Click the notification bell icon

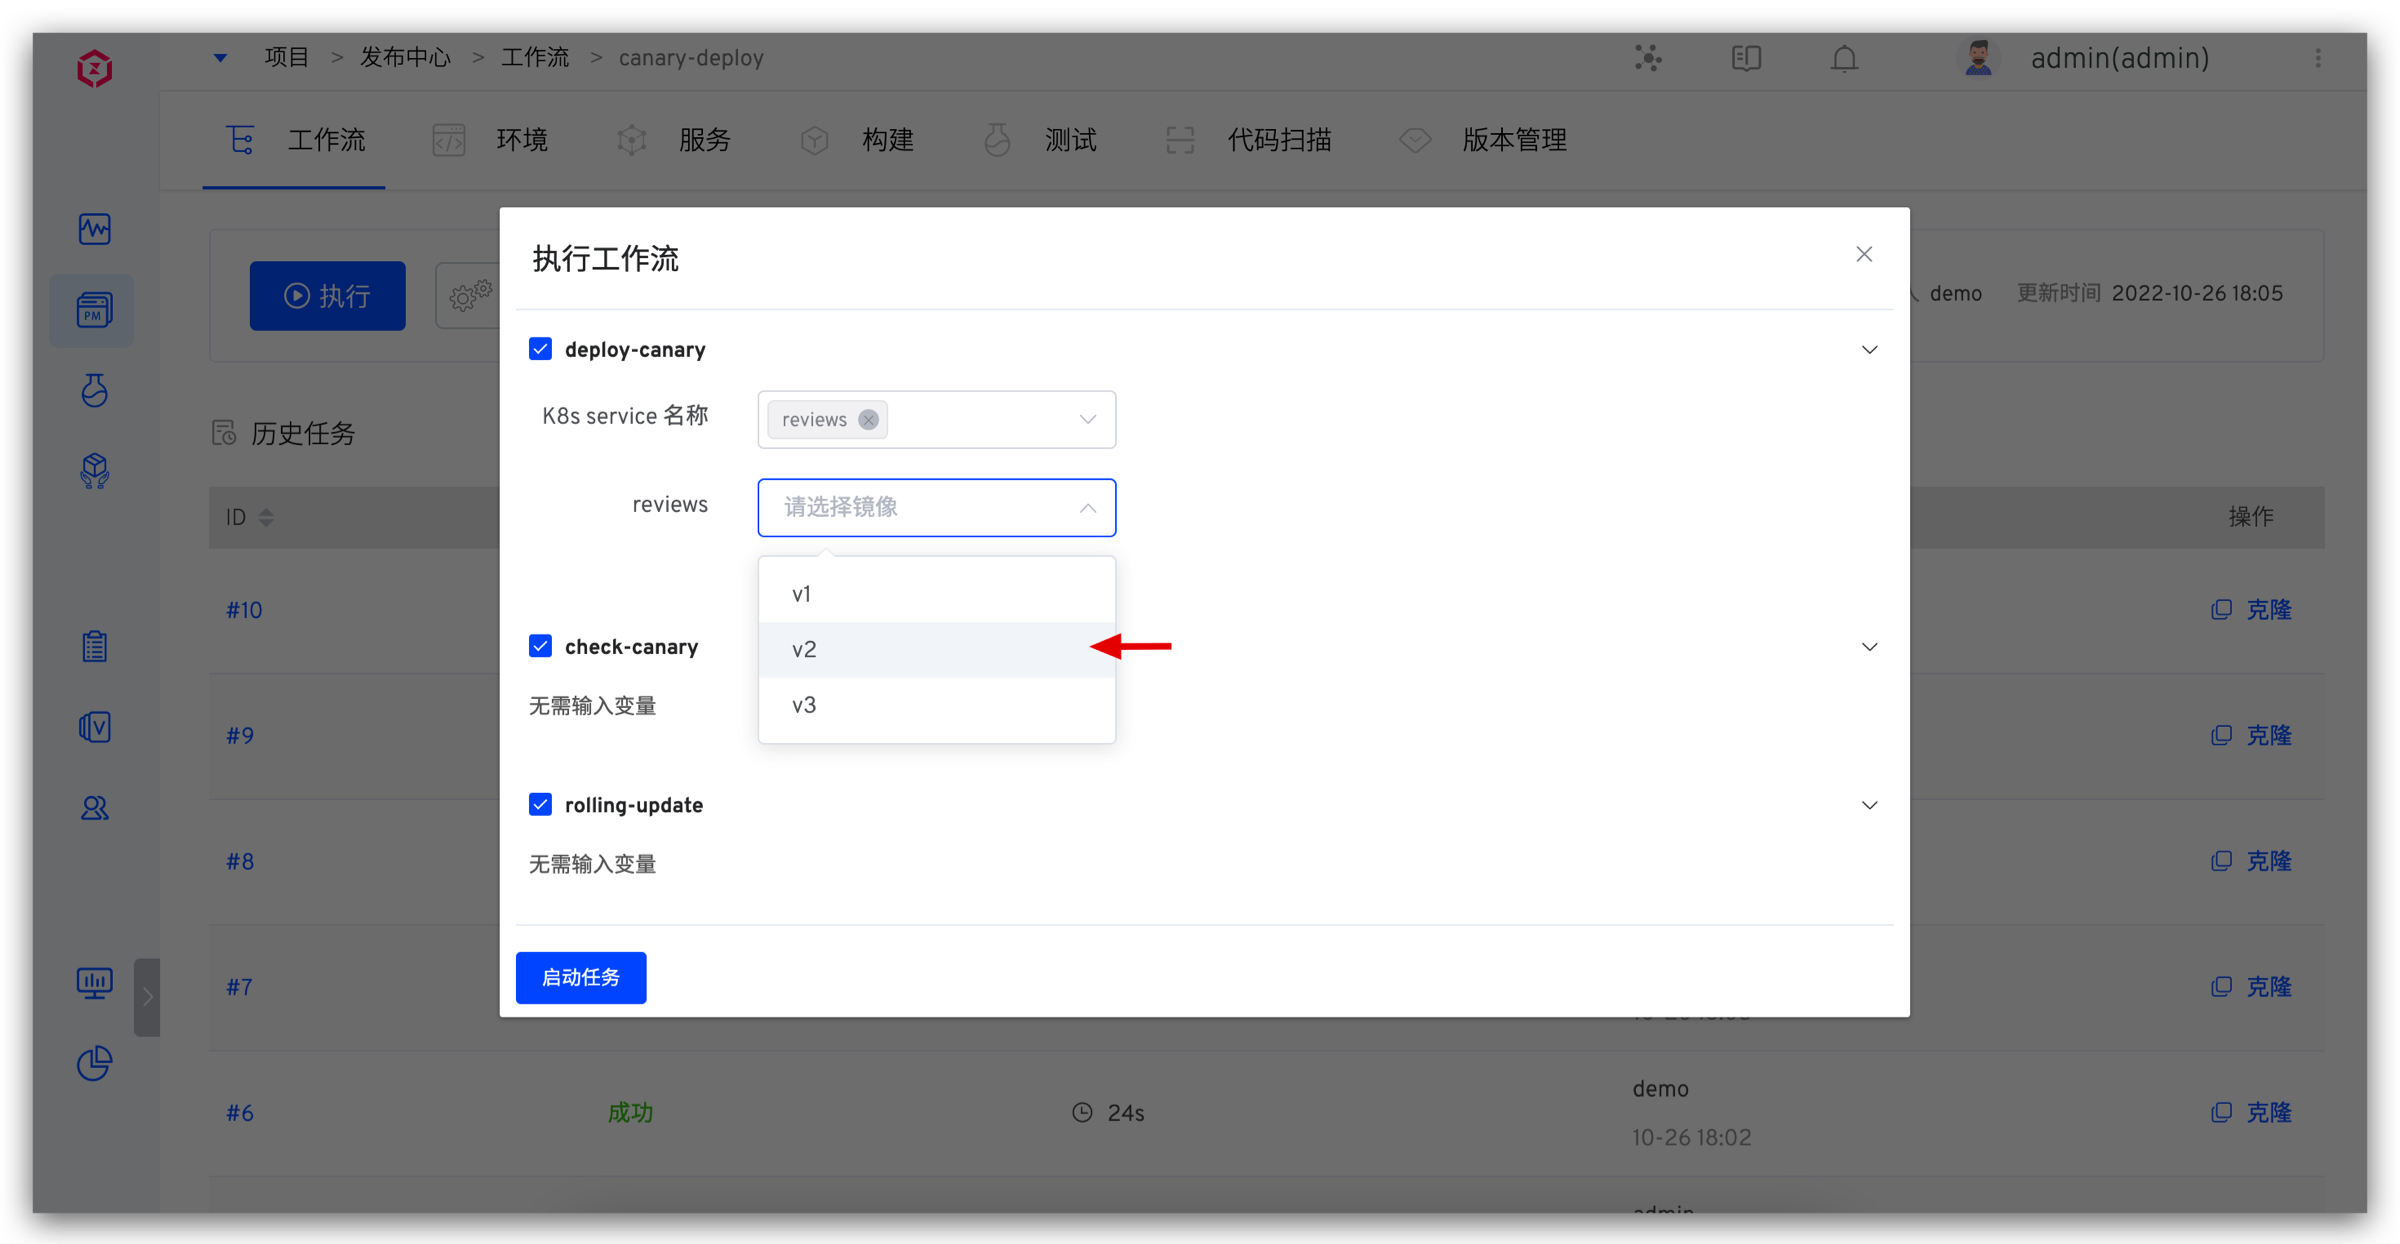[1844, 59]
